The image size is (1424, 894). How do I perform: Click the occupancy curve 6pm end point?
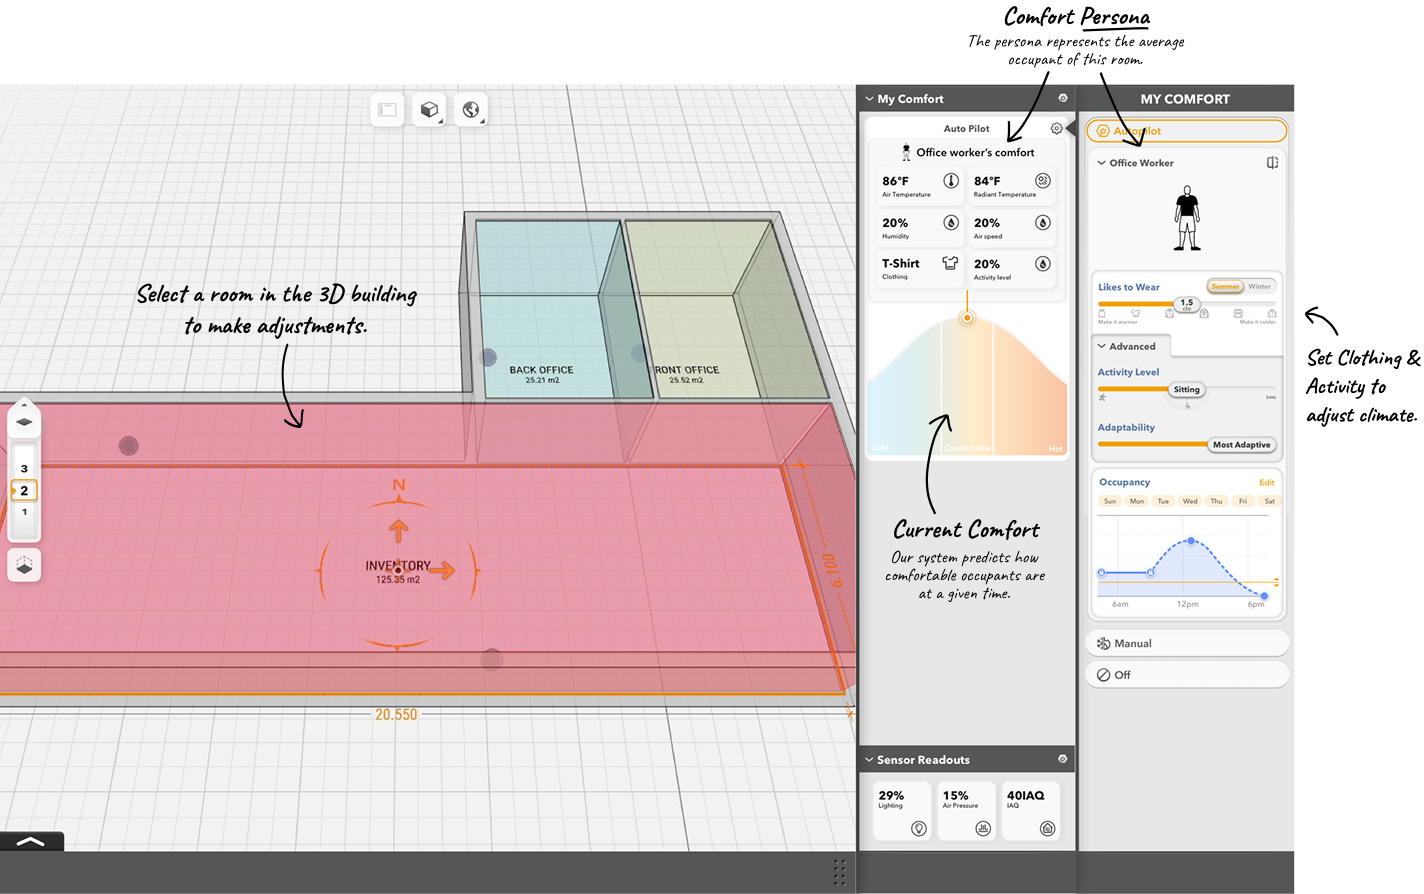pos(1264,596)
